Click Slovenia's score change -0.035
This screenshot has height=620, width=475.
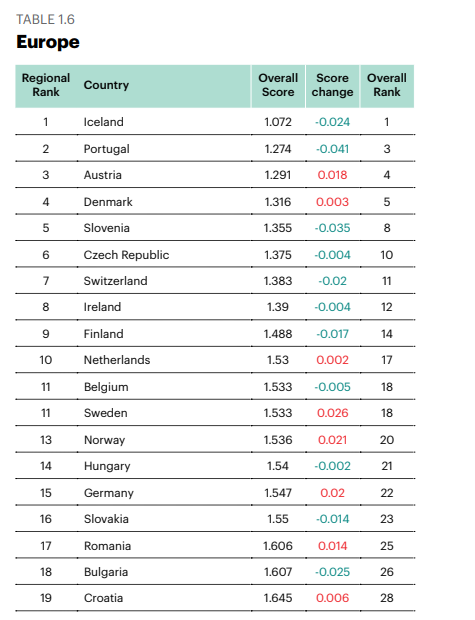tap(332, 228)
